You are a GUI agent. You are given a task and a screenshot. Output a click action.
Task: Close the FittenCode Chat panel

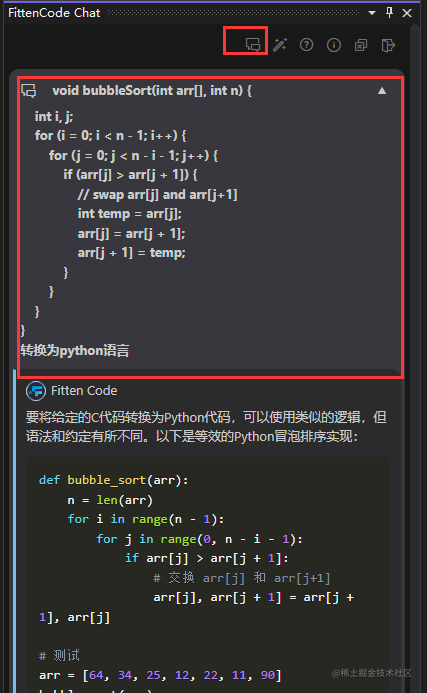click(x=407, y=13)
